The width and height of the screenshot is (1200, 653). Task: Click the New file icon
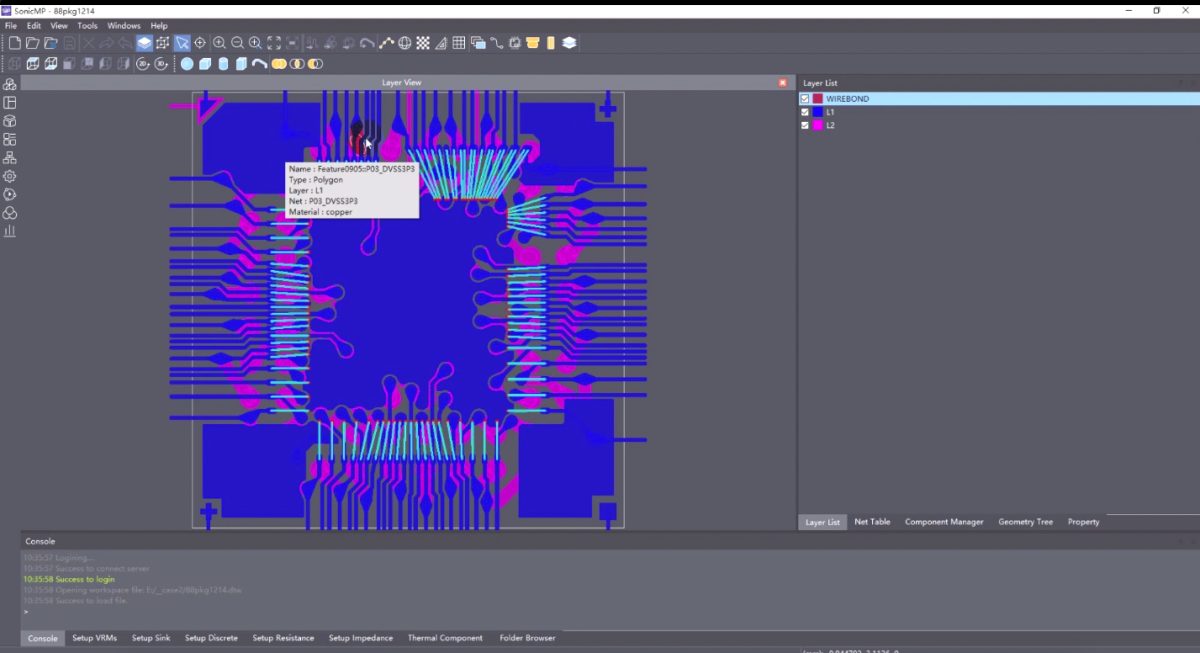(x=15, y=43)
